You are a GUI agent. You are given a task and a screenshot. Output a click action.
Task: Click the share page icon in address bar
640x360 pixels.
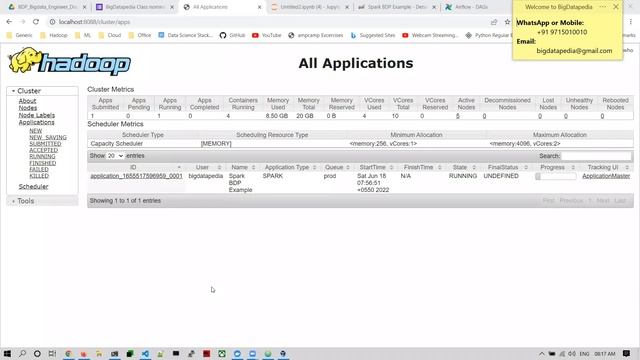(494, 22)
